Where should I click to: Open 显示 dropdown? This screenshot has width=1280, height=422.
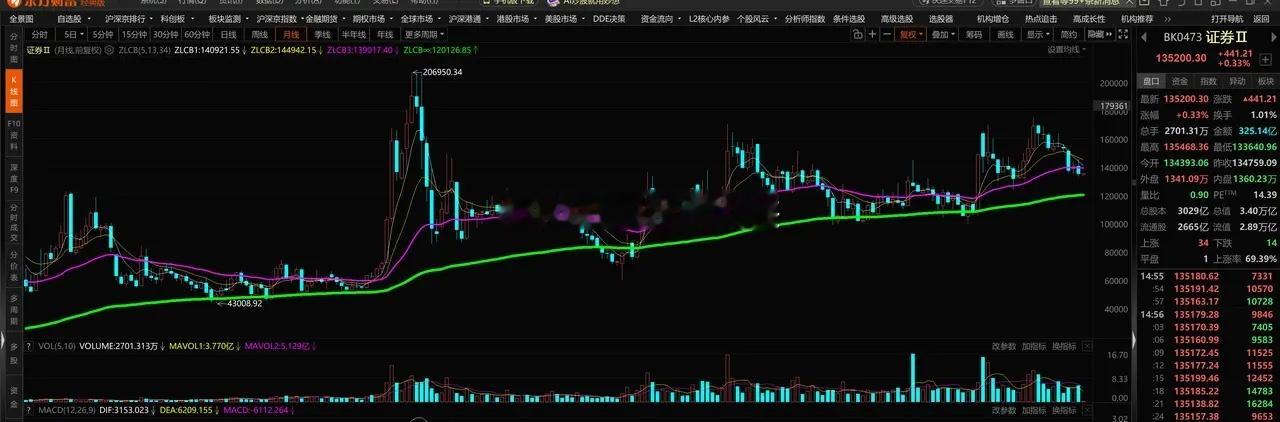pyautogui.click(x=1036, y=34)
